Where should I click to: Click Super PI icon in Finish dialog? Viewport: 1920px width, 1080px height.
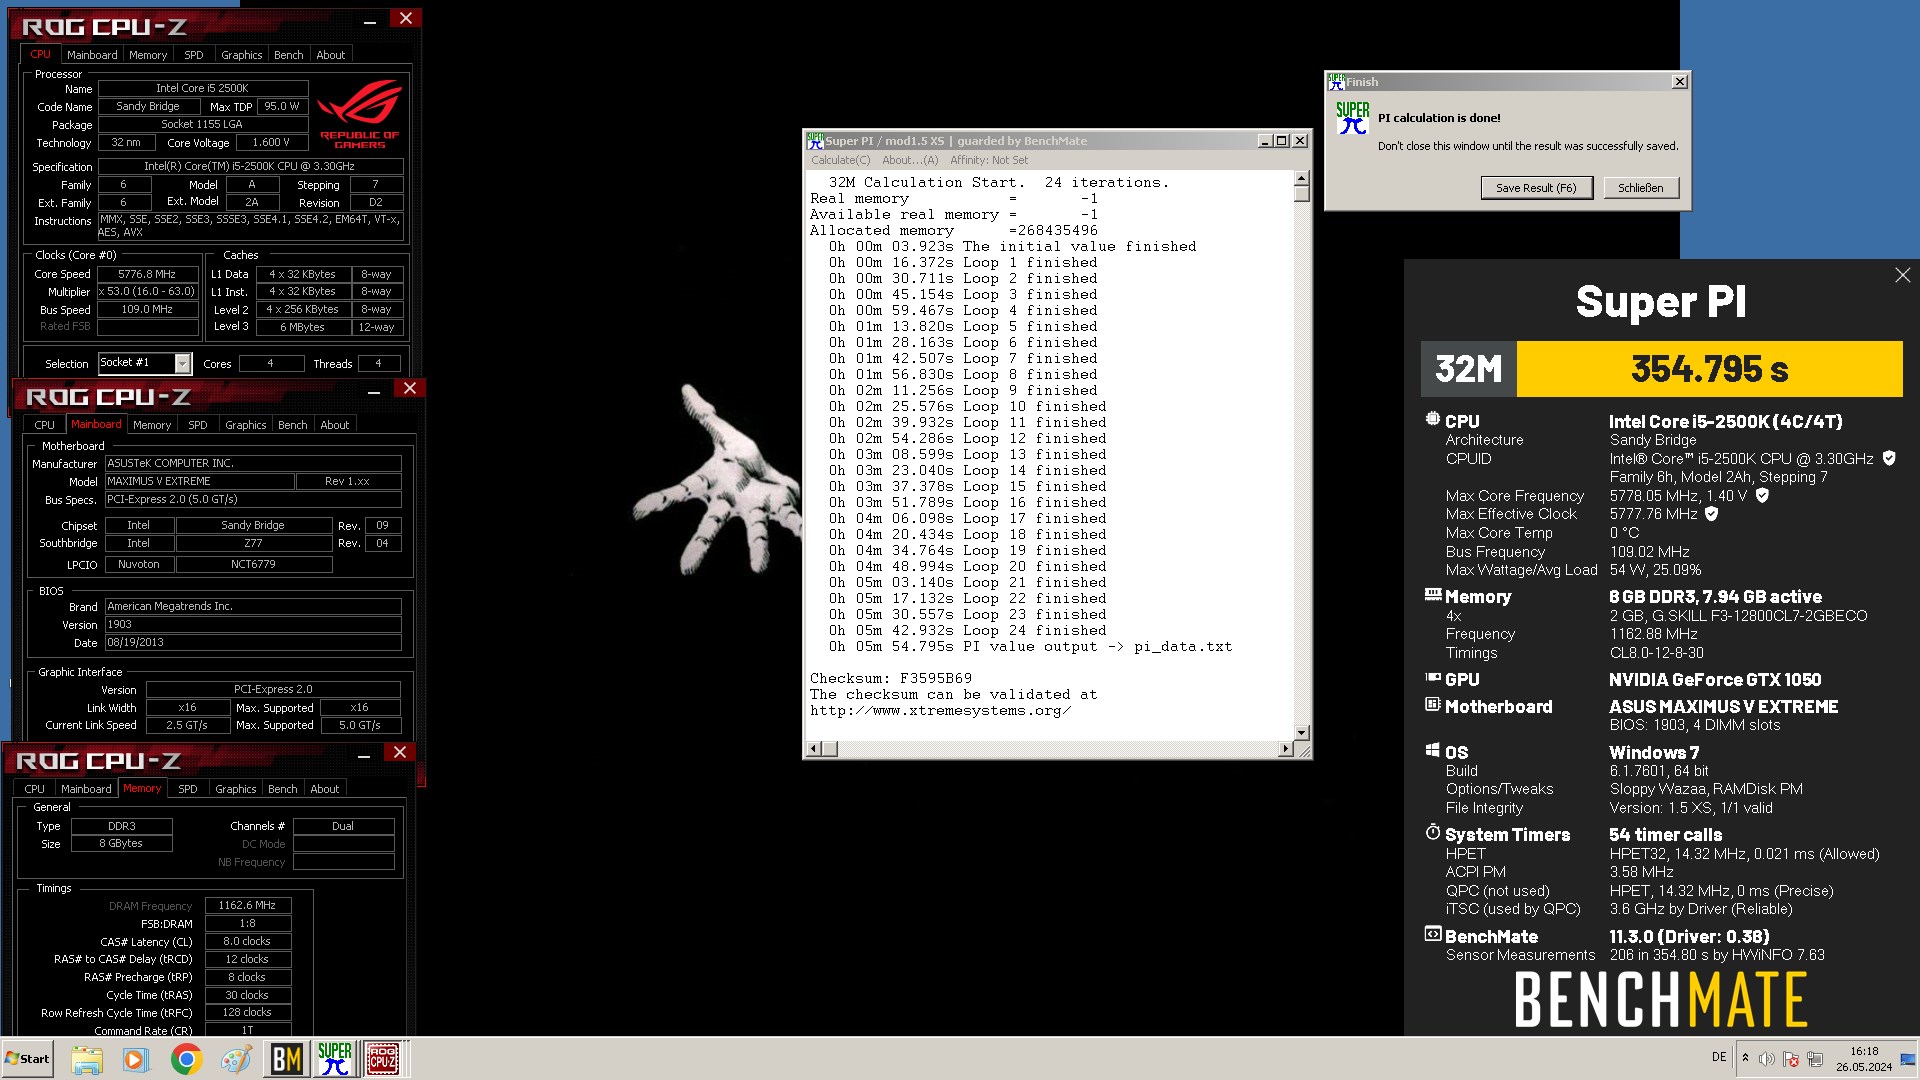point(1352,118)
